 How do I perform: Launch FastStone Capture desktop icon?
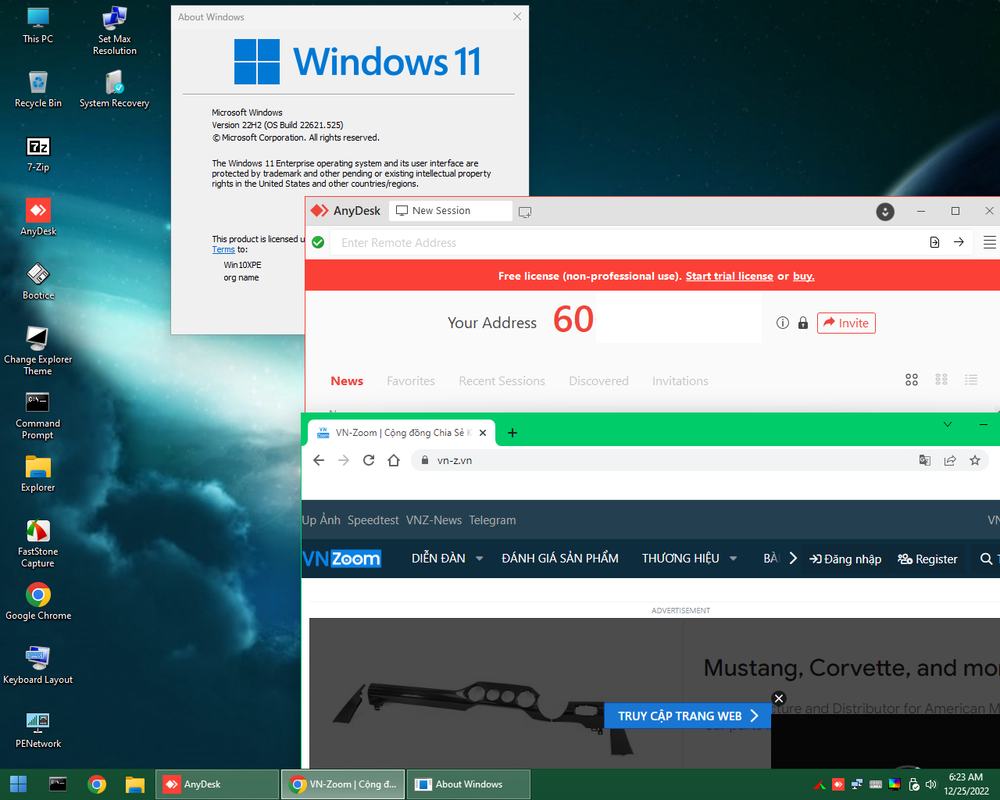[x=38, y=544]
